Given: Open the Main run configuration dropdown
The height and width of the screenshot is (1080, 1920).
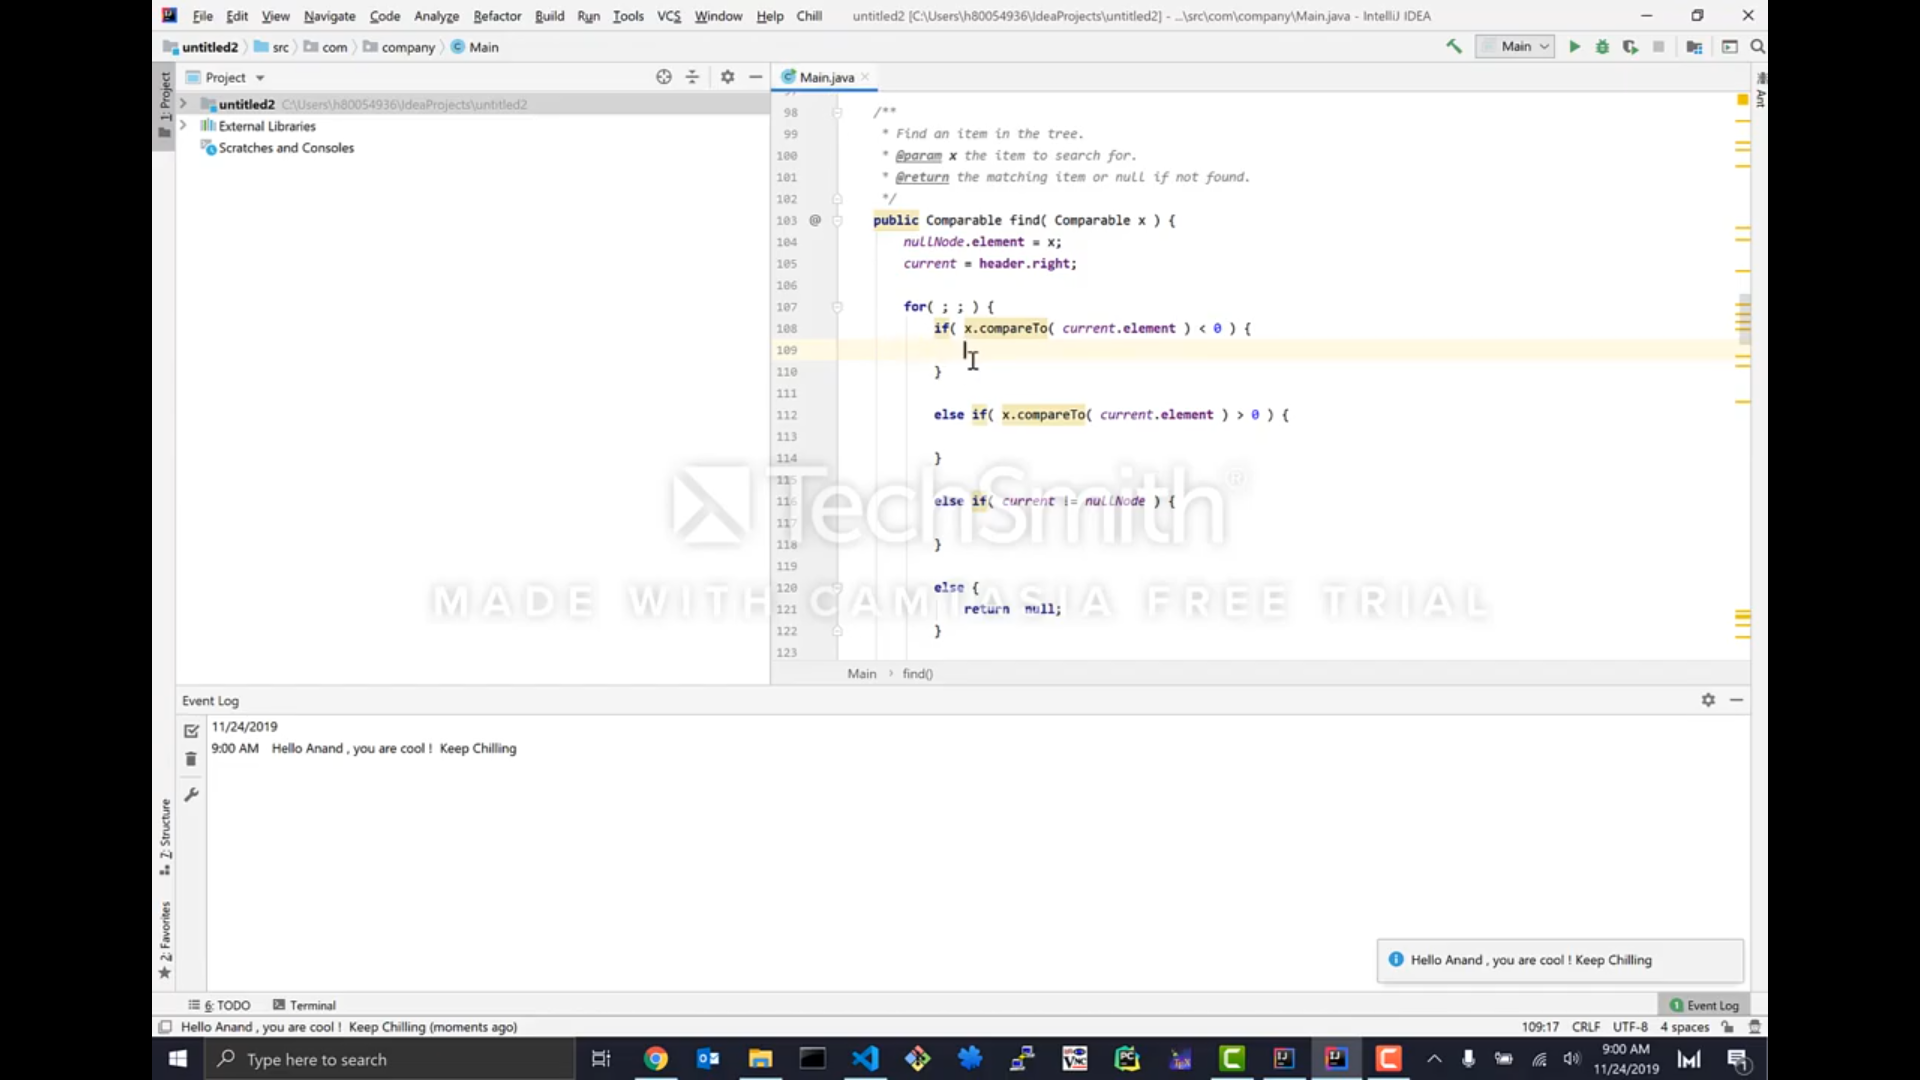Looking at the screenshot, I should pyautogui.click(x=1516, y=47).
